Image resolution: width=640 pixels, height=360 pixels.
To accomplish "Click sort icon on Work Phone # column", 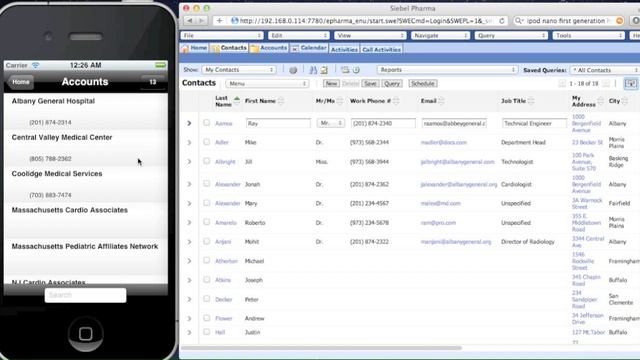I will click(x=396, y=101).
